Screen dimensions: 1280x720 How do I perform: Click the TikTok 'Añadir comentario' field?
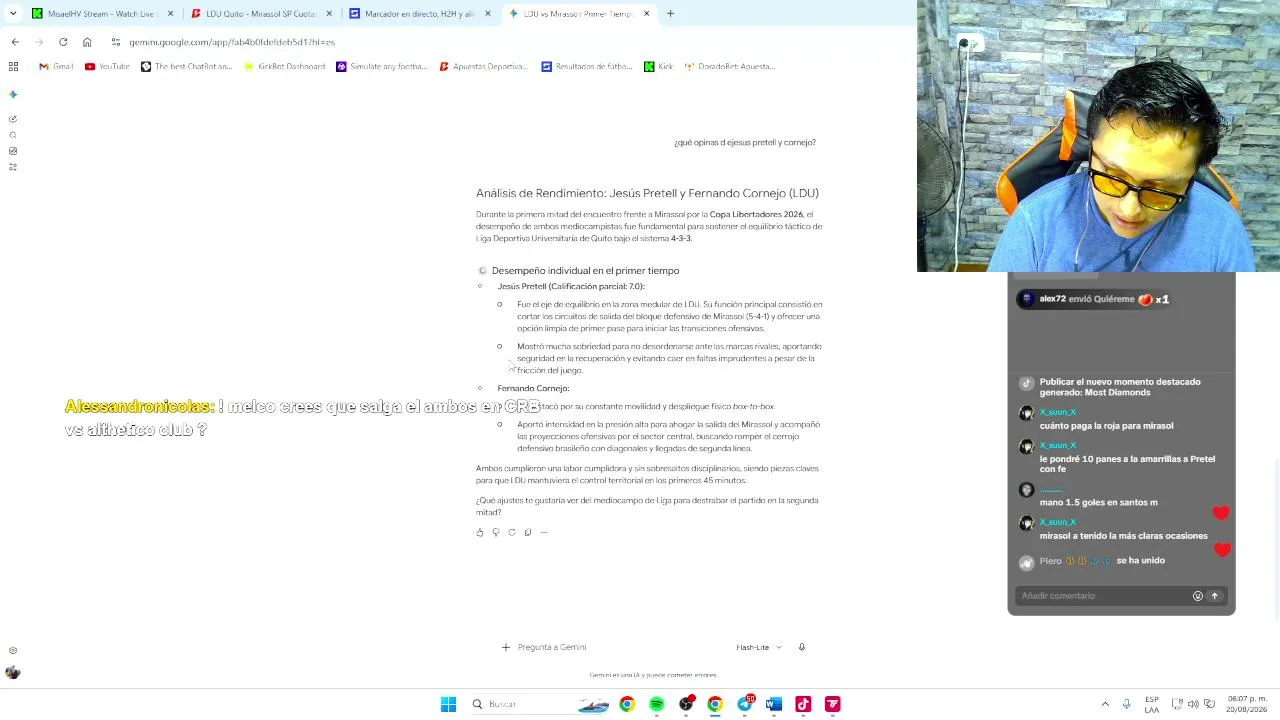click(1104, 596)
